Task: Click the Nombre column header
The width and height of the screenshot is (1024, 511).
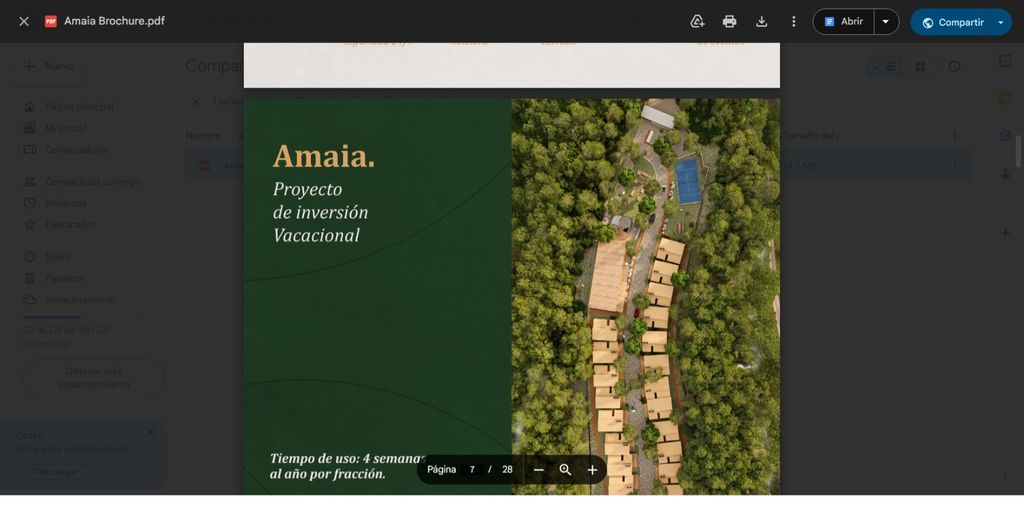Action: tap(203, 136)
